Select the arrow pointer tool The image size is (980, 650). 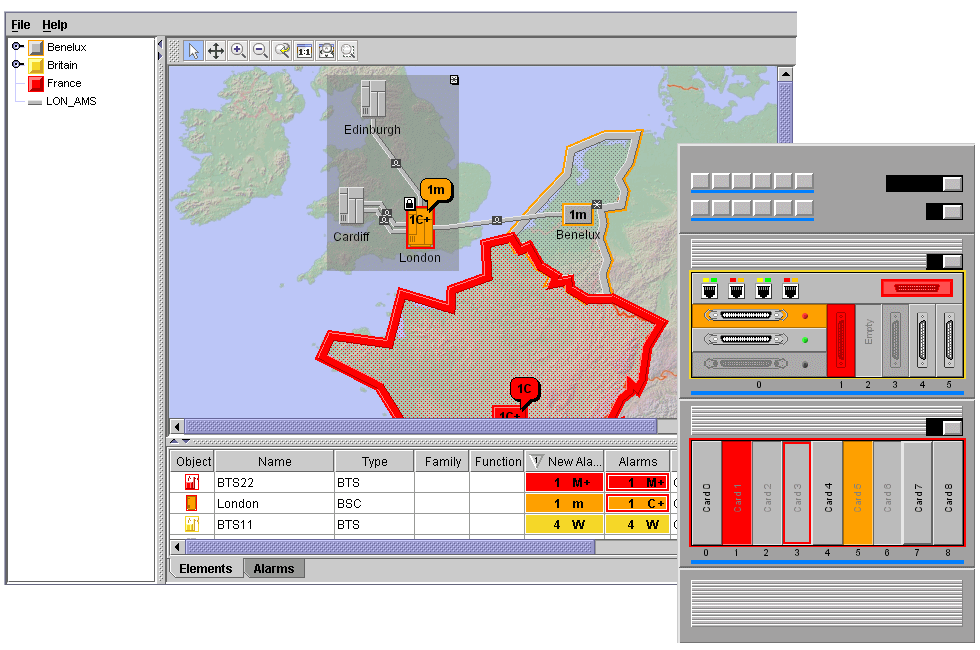[x=193, y=51]
